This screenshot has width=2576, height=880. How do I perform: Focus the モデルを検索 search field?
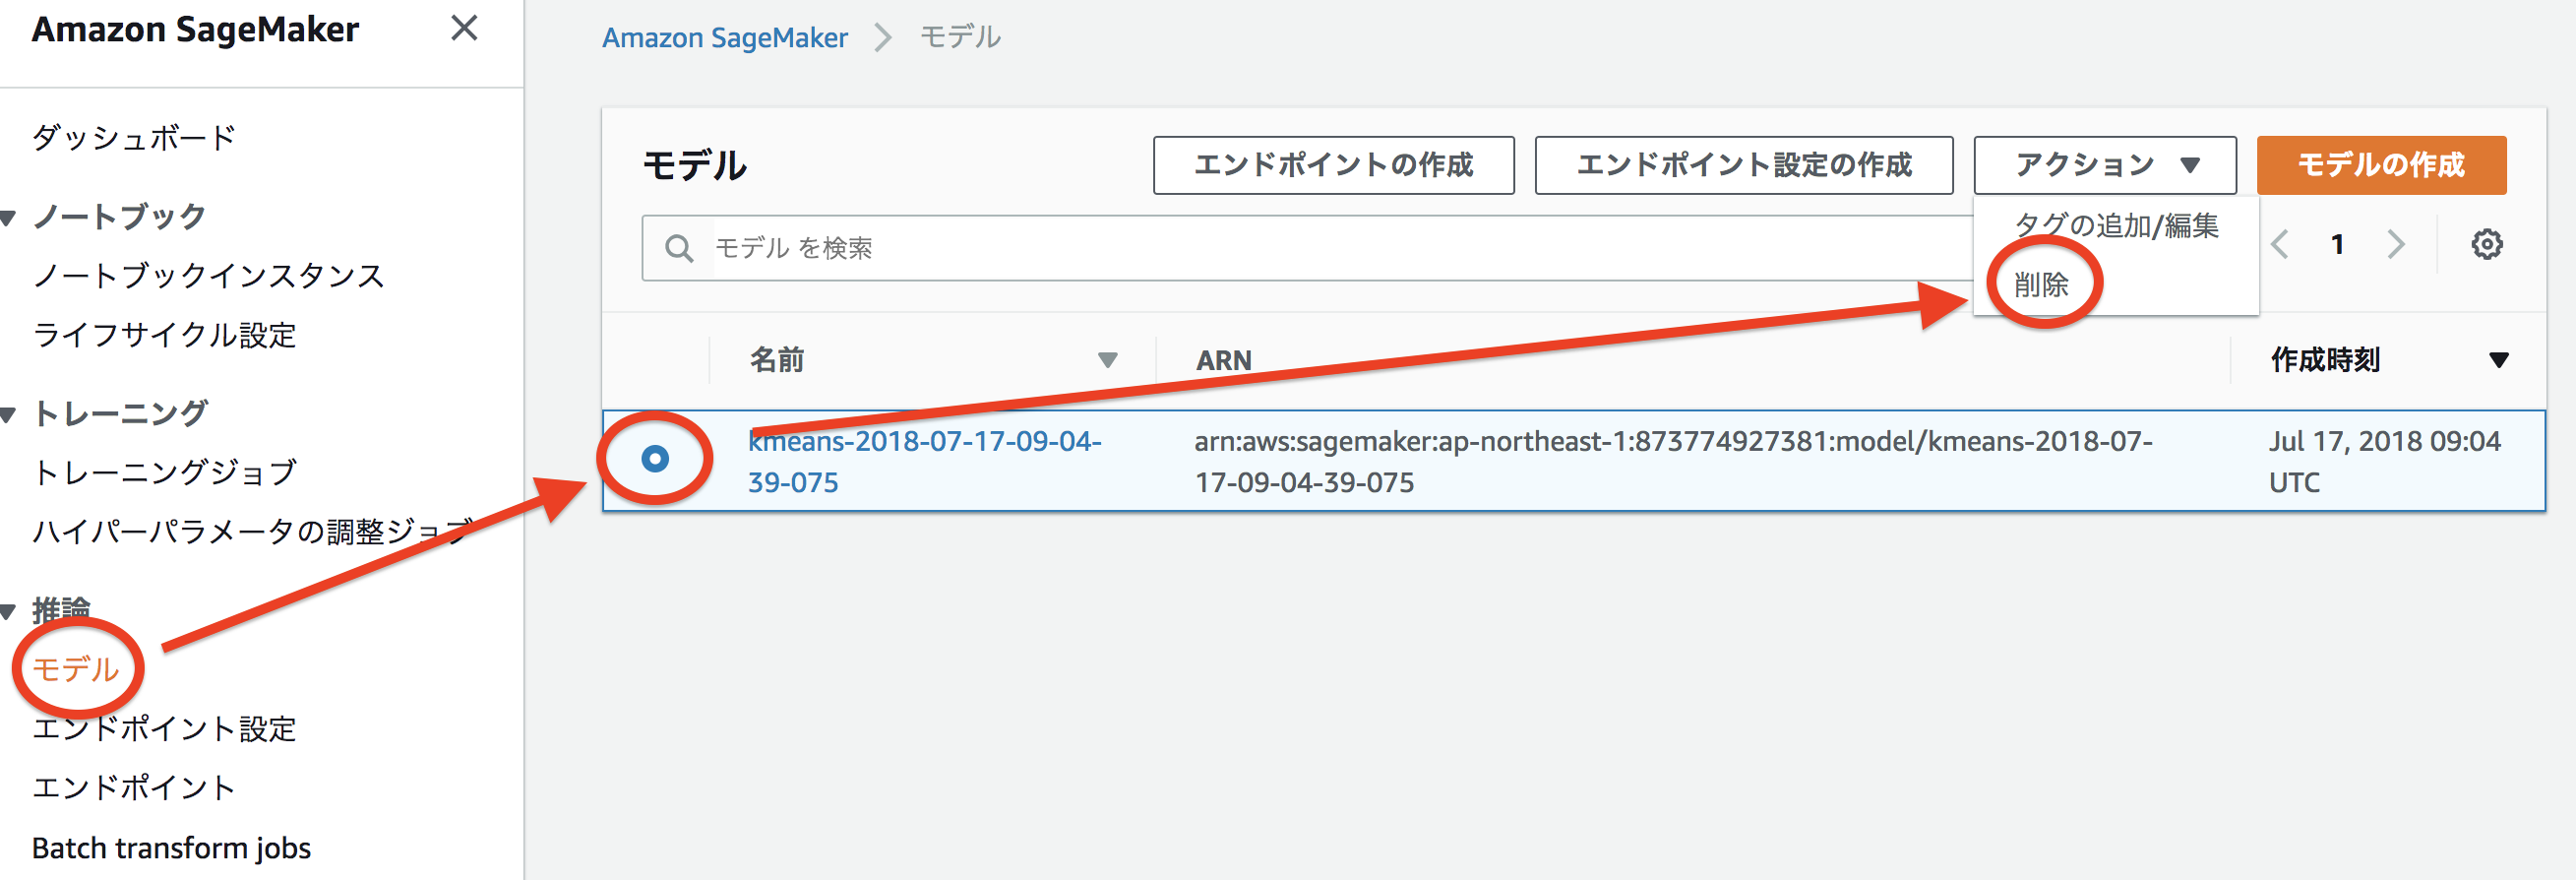click(1300, 248)
